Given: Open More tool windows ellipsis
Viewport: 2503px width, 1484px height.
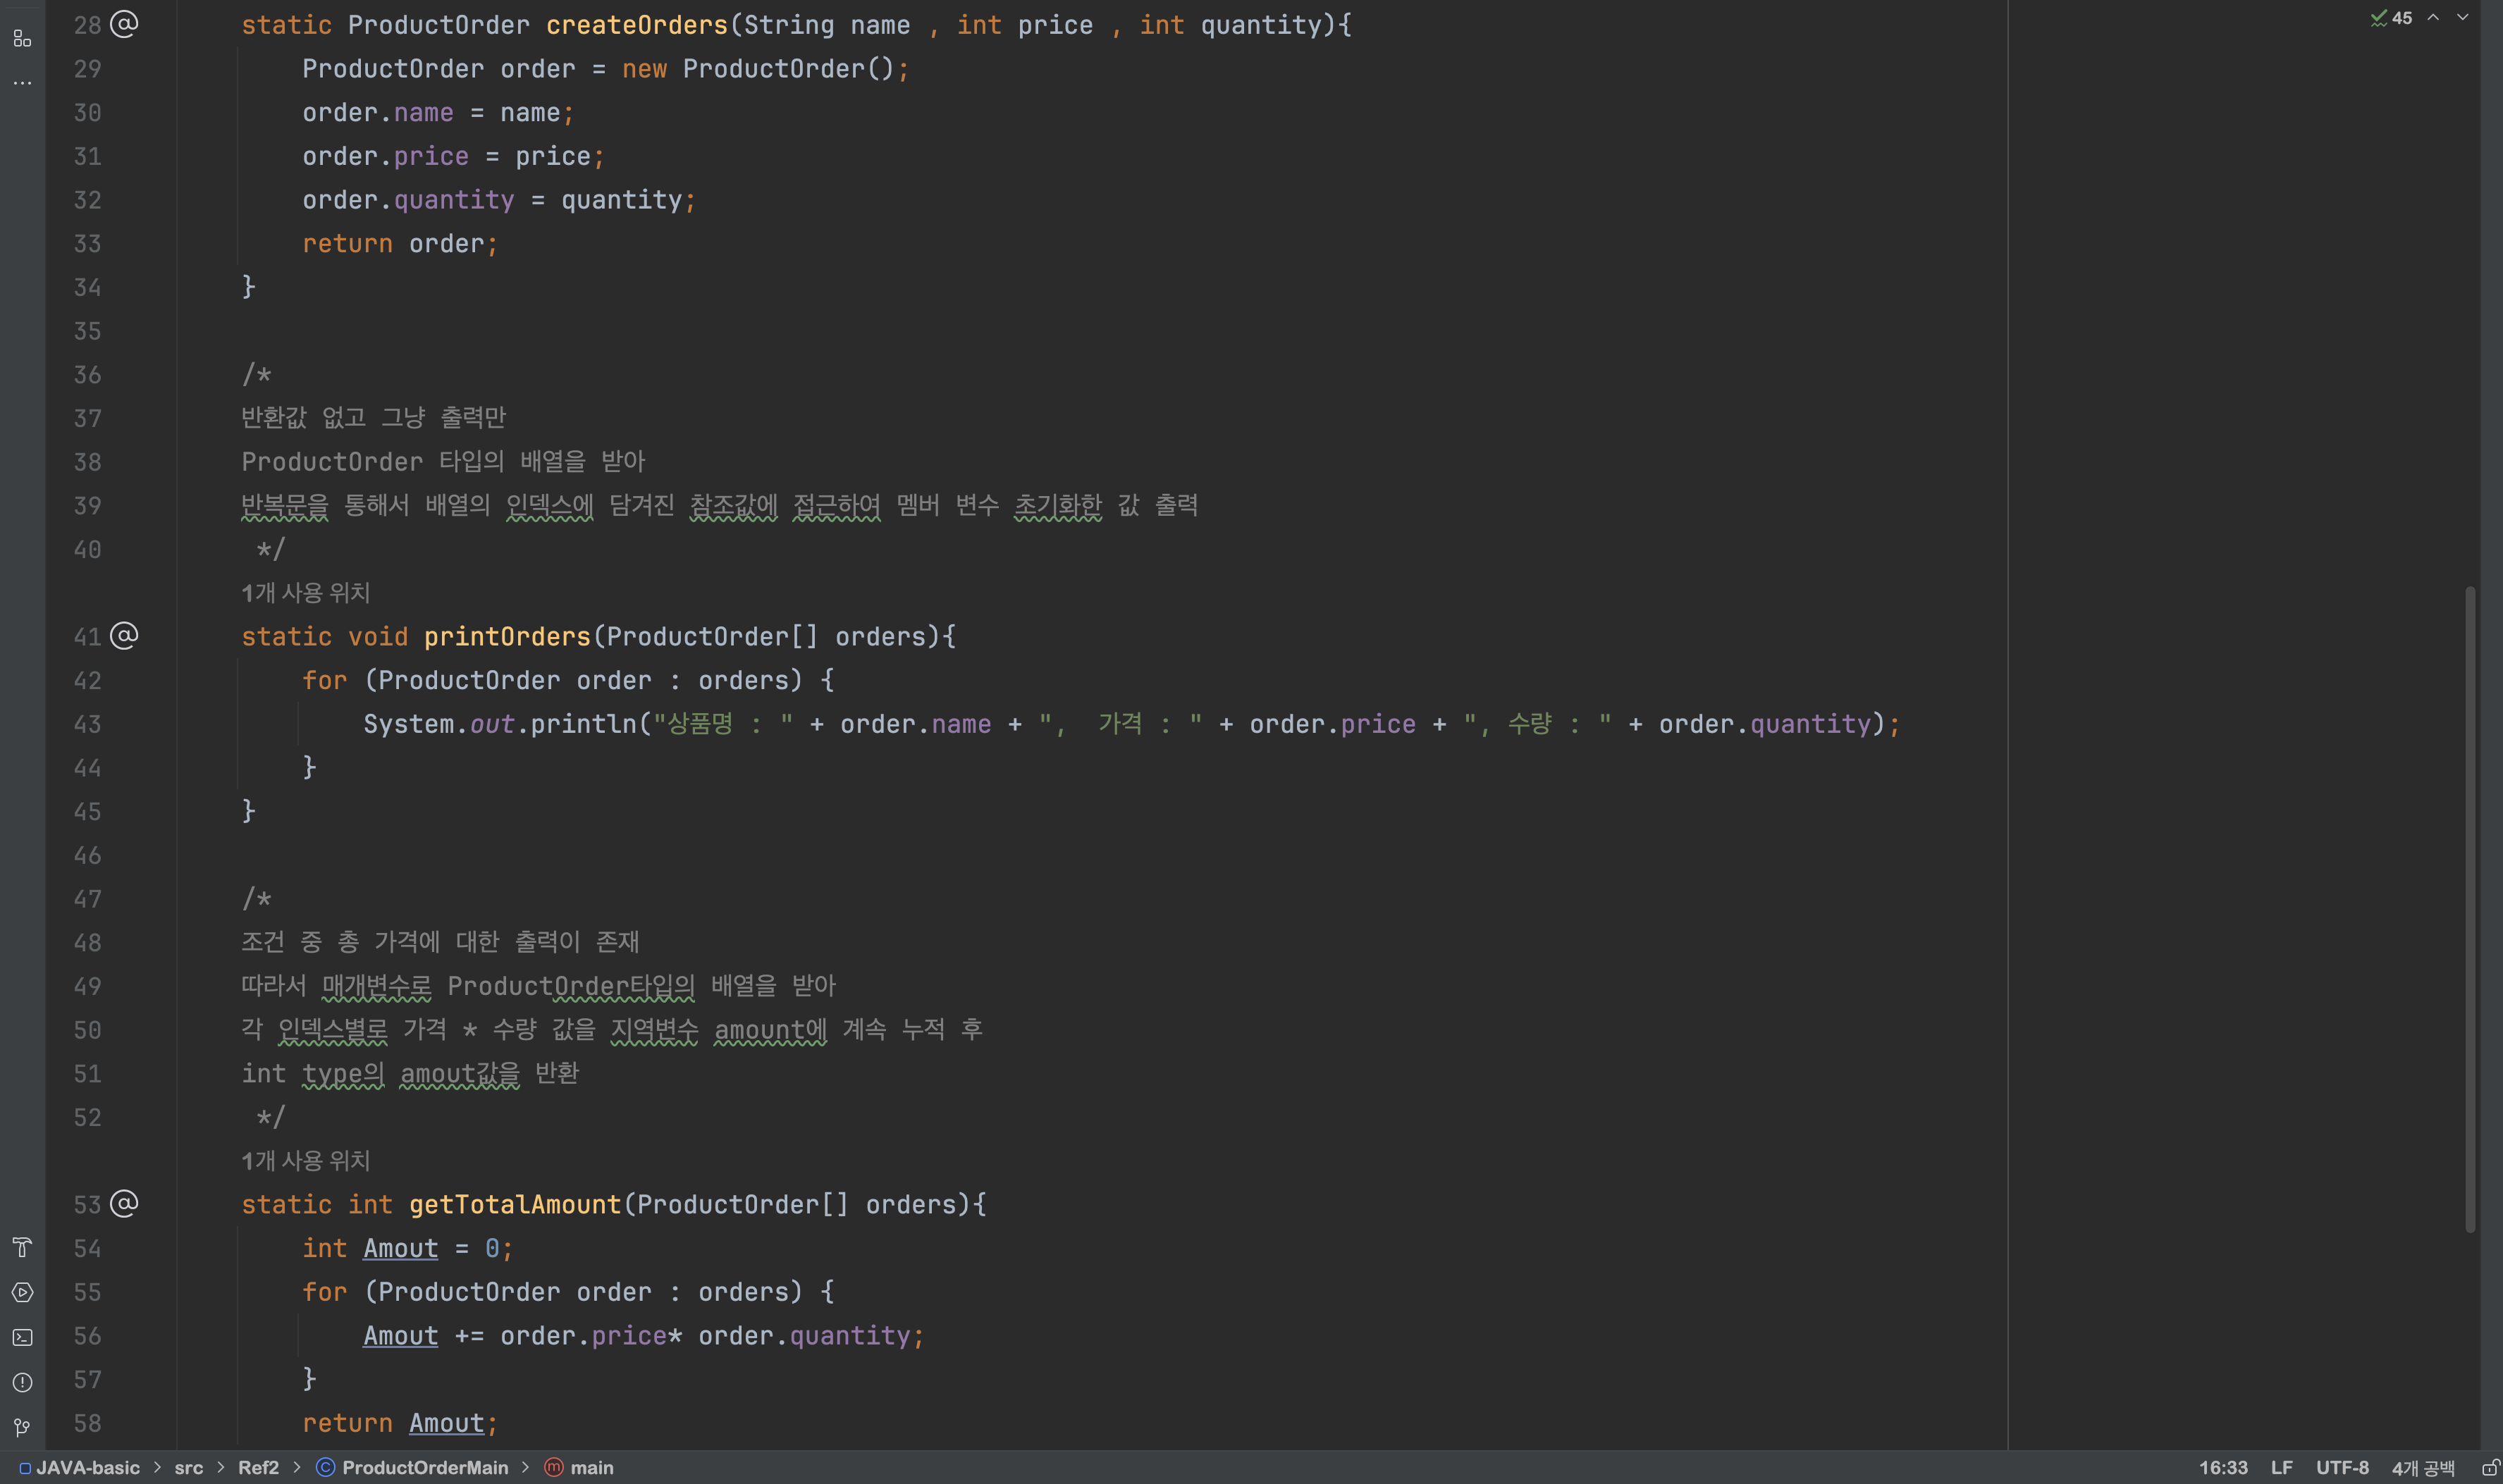Looking at the screenshot, I should pos(22,83).
